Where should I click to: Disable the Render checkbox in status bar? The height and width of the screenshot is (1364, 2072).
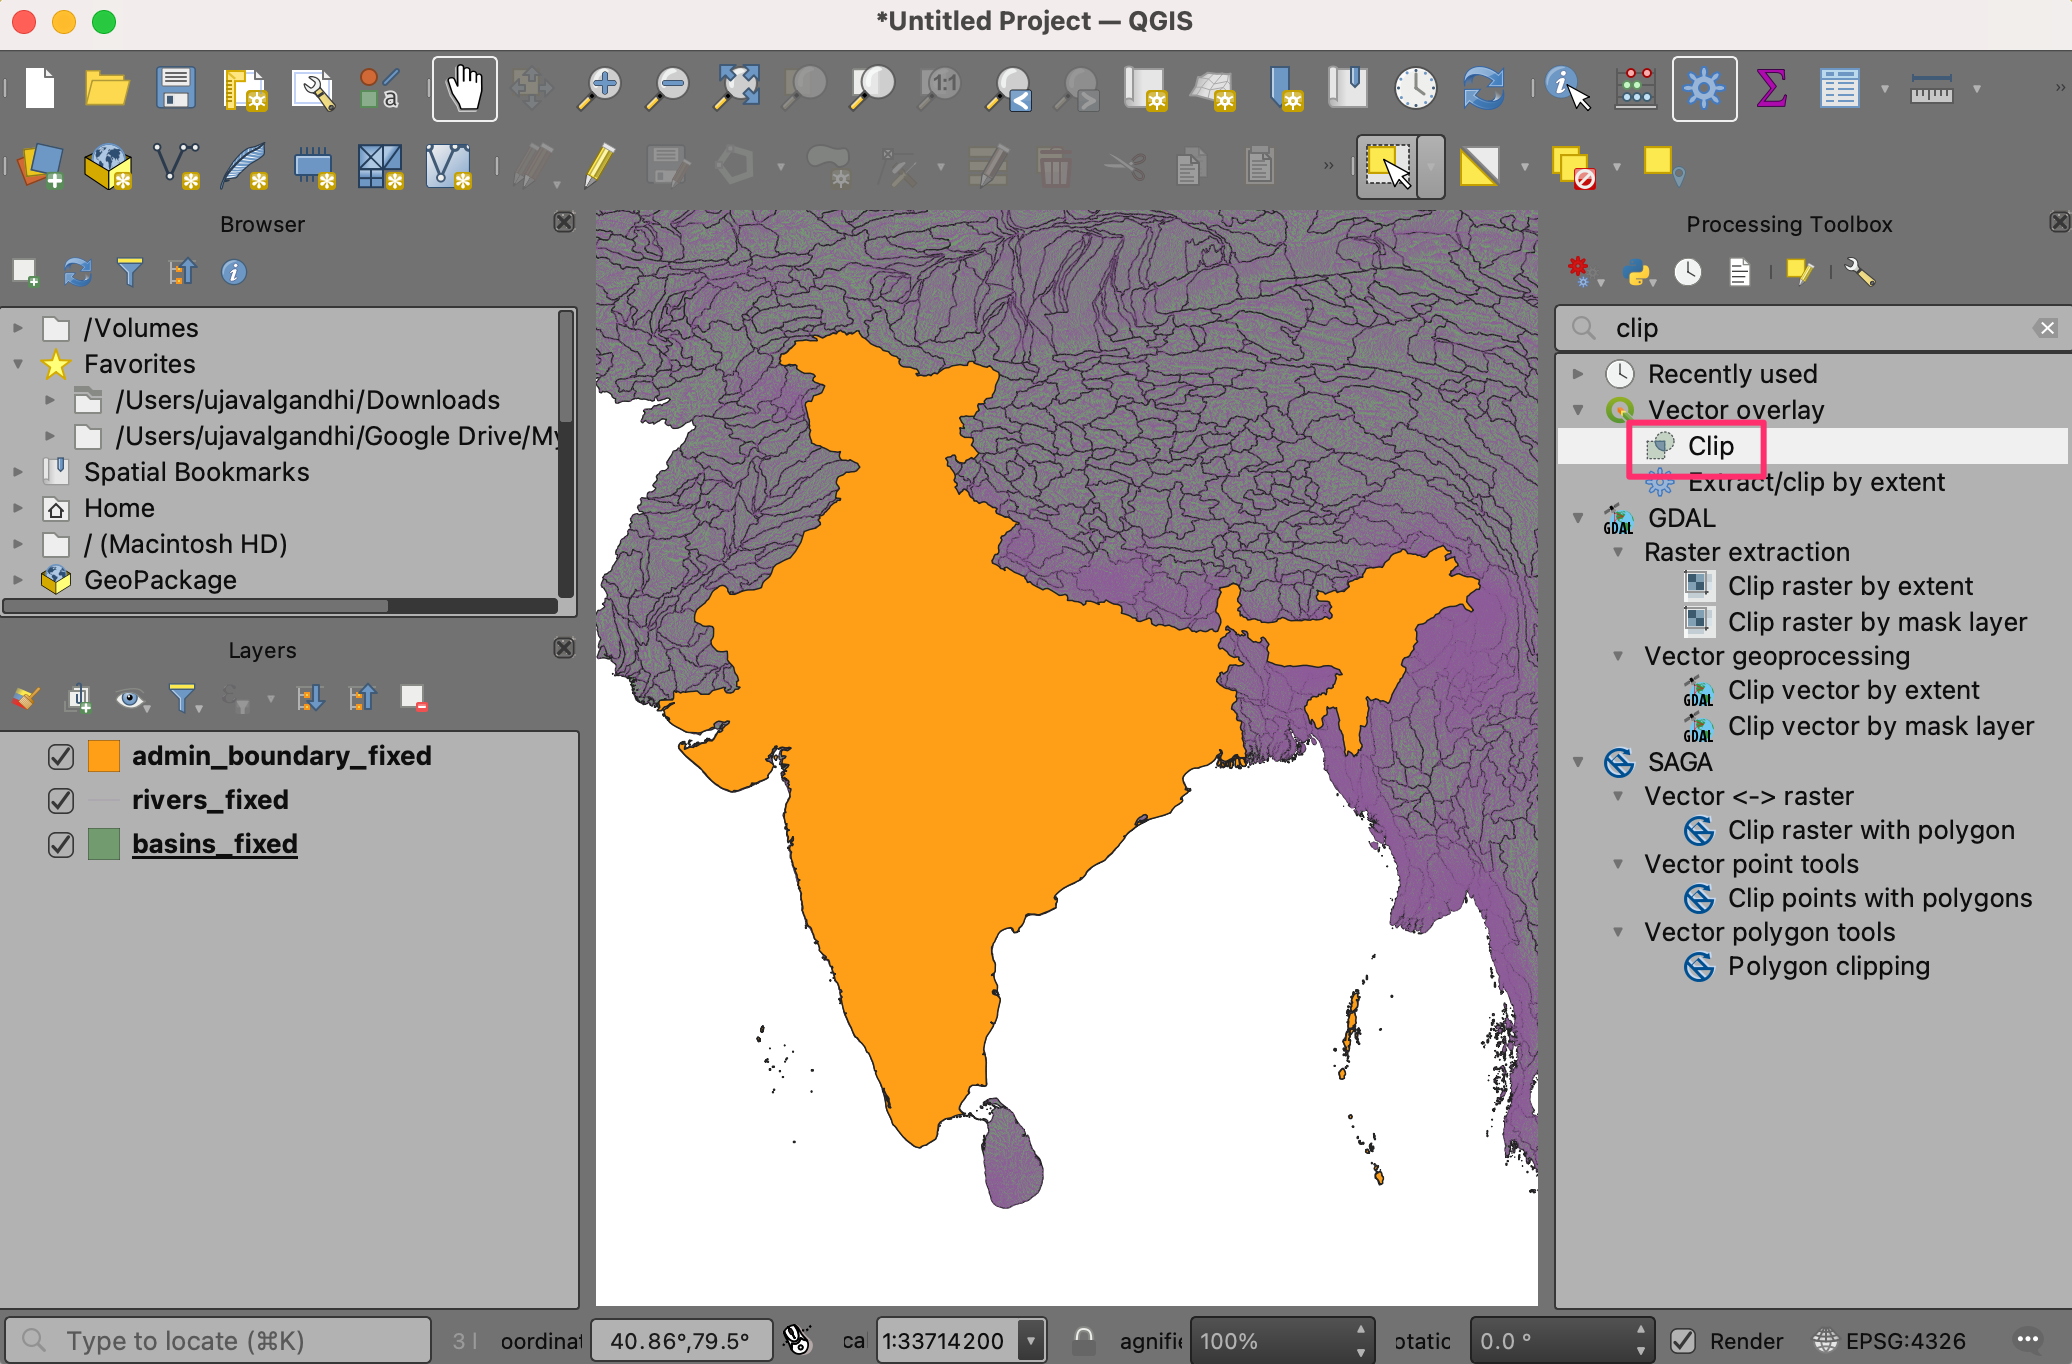point(1683,1341)
